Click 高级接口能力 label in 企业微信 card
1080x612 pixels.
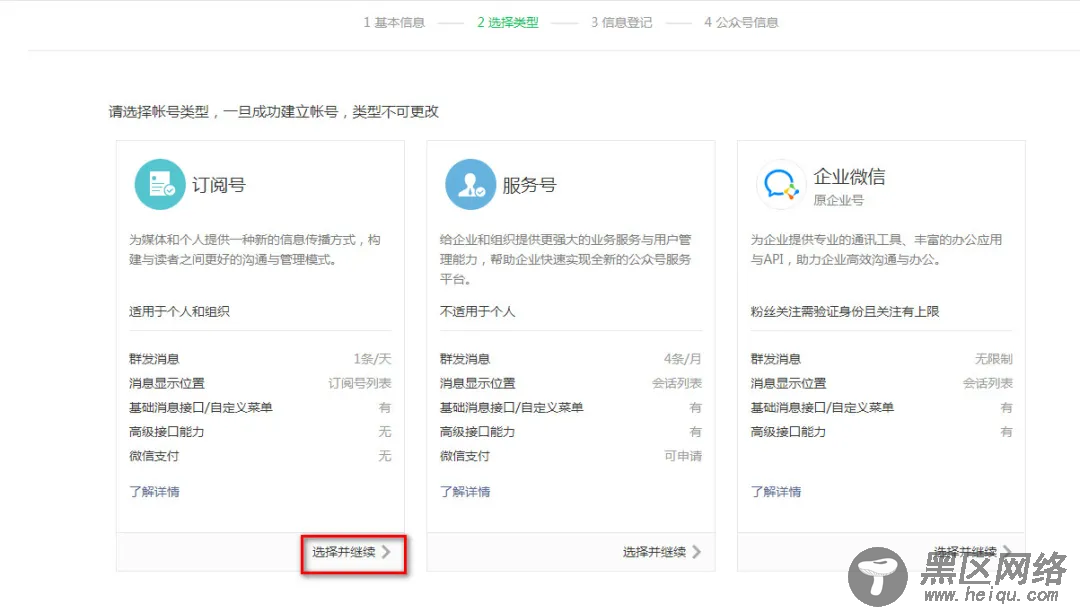[788, 432]
